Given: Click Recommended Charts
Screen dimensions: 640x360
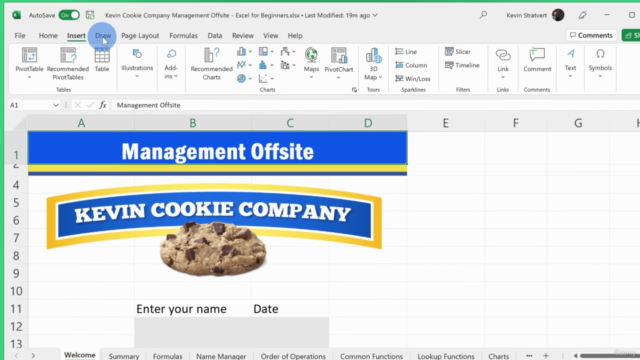Looking at the screenshot, I should tap(211, 64).
